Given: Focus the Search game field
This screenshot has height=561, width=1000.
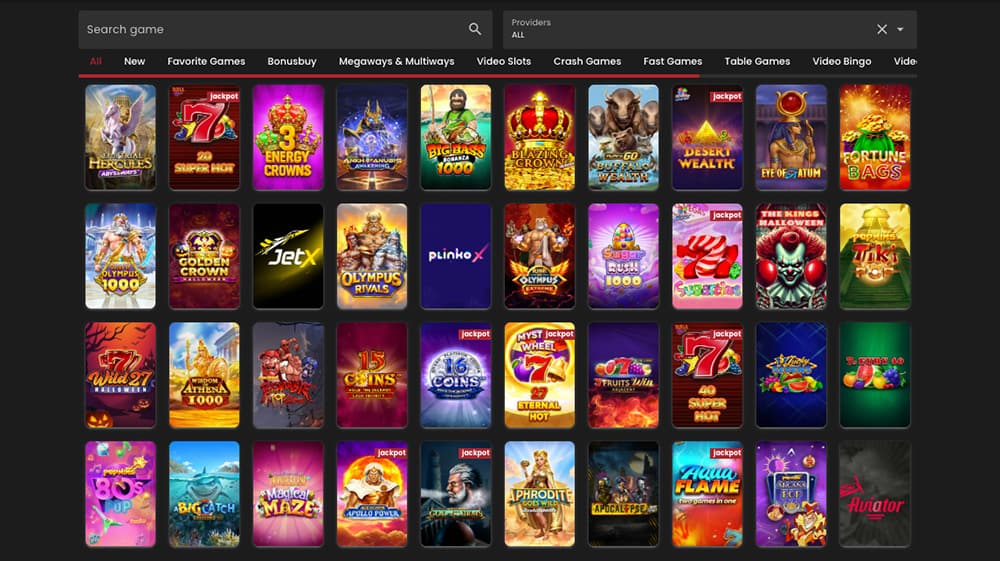Looking at the screenshot, I should (285, 29).
